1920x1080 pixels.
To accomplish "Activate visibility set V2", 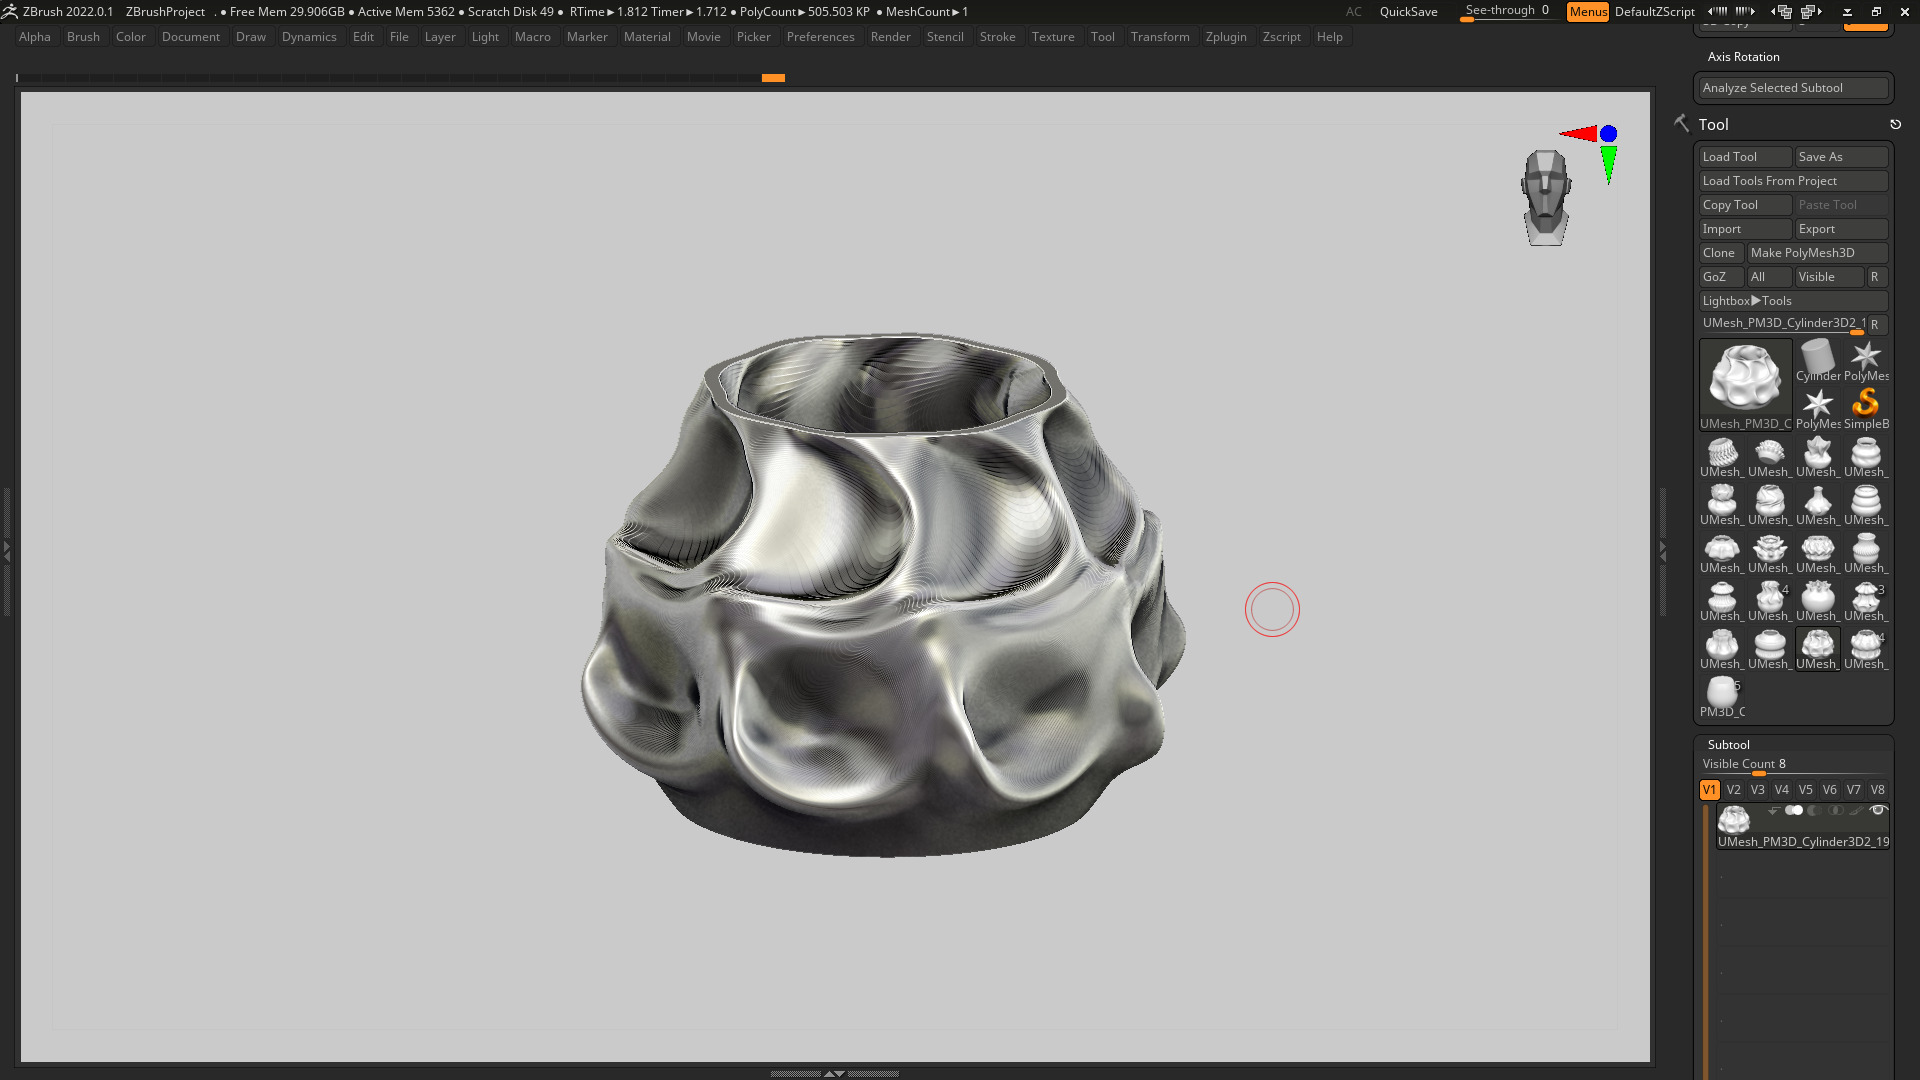I will coord(1733,789).
